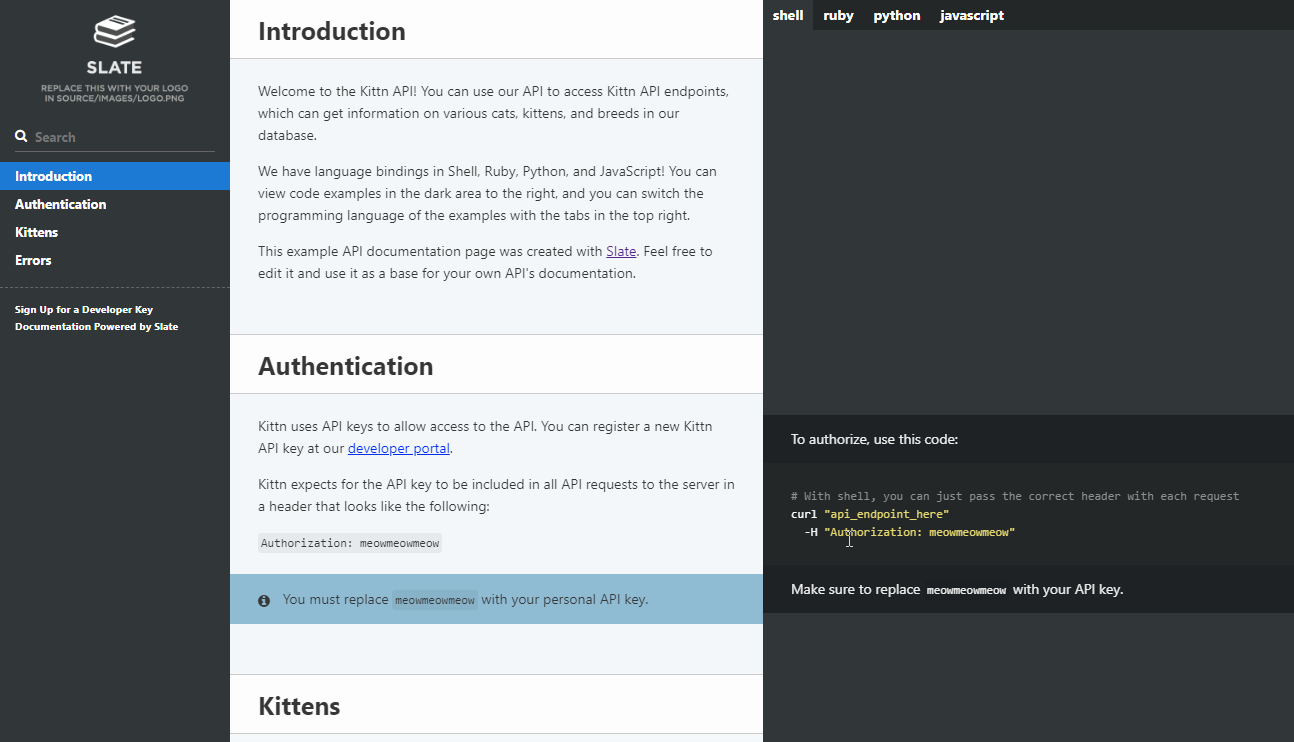Click 'Welcome to the Kittn API!' paragraph
Viewport: 1294px width, 742px height.
(x=494, y=113)
